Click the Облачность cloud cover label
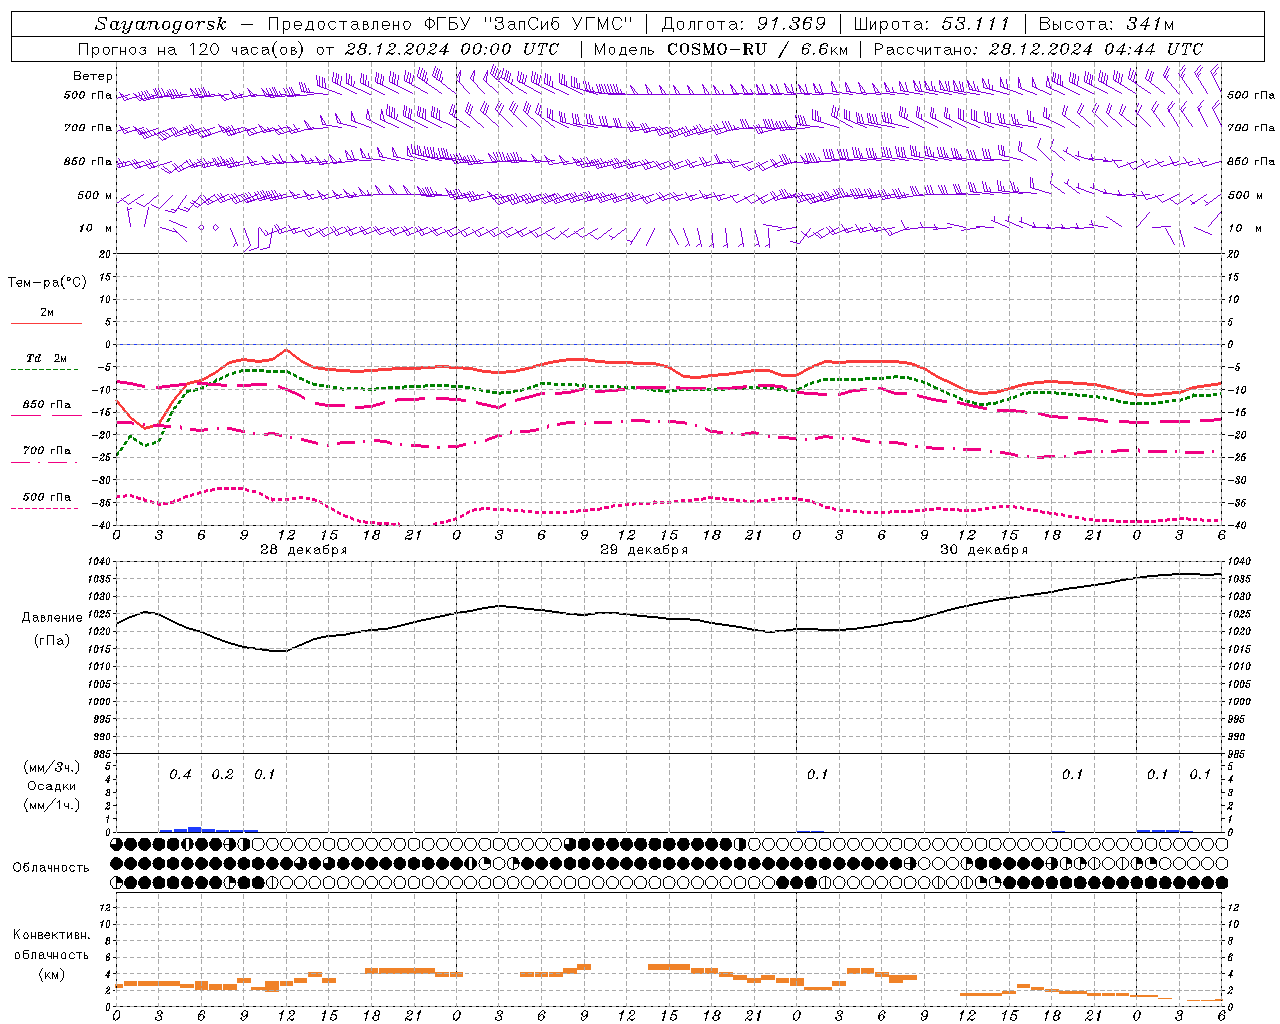 click(50, 867)
